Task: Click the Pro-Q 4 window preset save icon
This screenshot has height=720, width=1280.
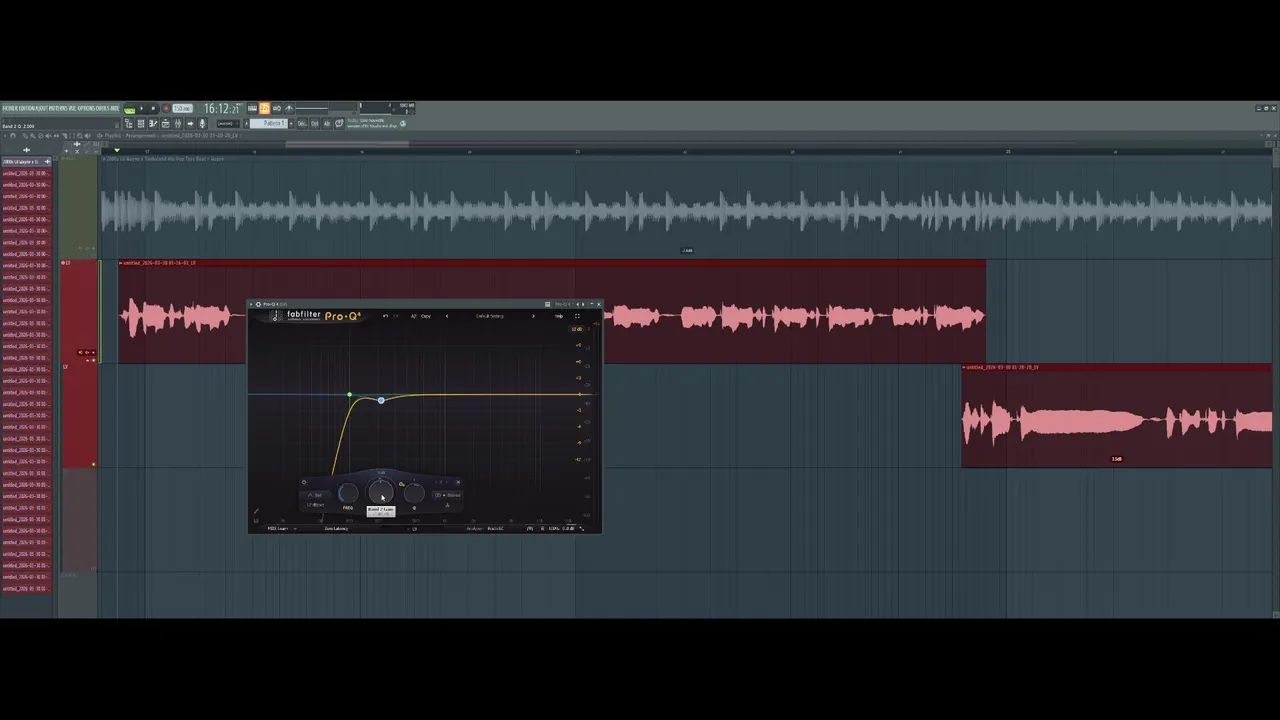Action: 547,304
